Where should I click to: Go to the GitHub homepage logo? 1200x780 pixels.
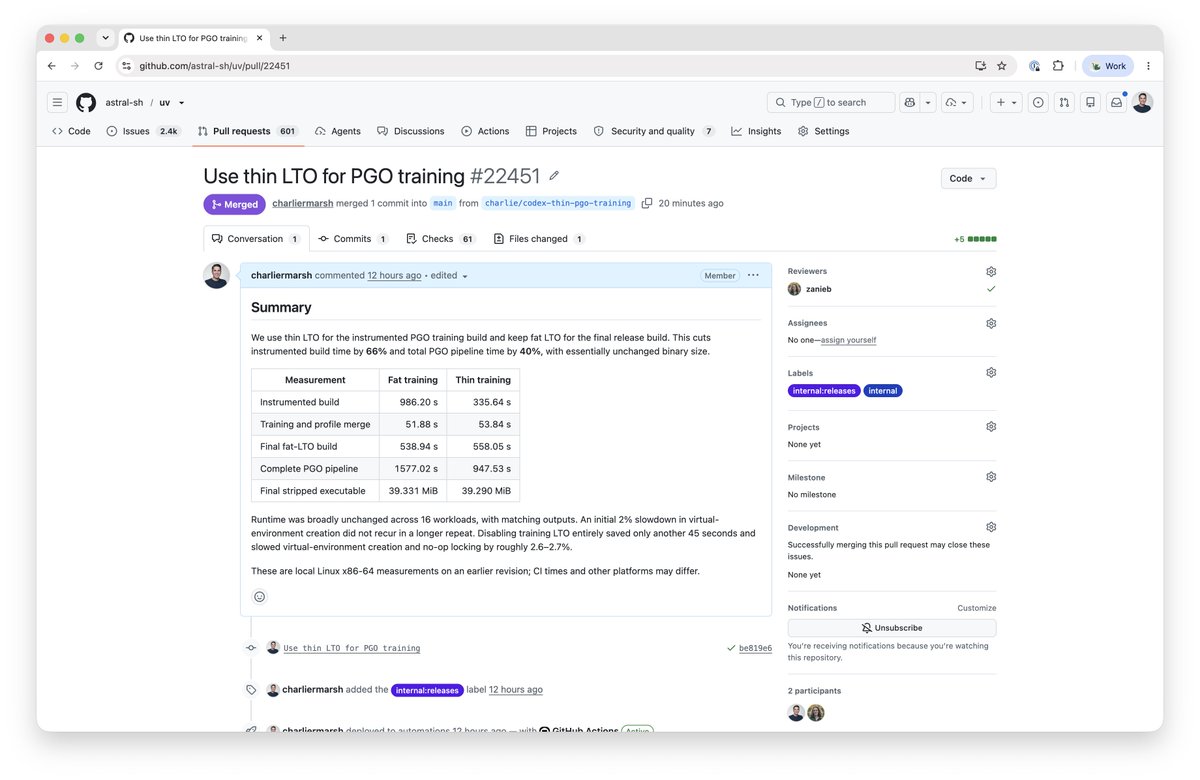tap(86, 102)
